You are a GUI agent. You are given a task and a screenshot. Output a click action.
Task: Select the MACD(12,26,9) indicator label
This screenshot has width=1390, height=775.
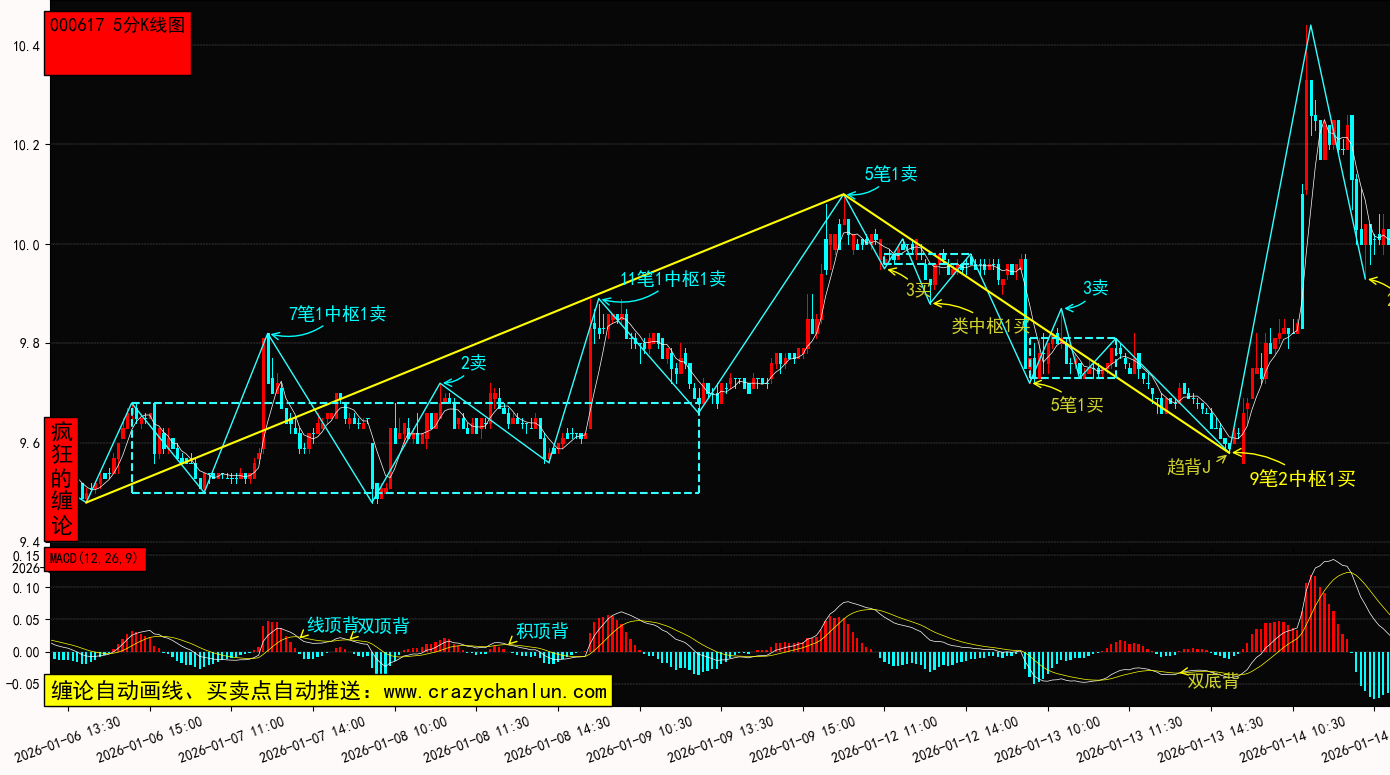(x=95, y=559)
